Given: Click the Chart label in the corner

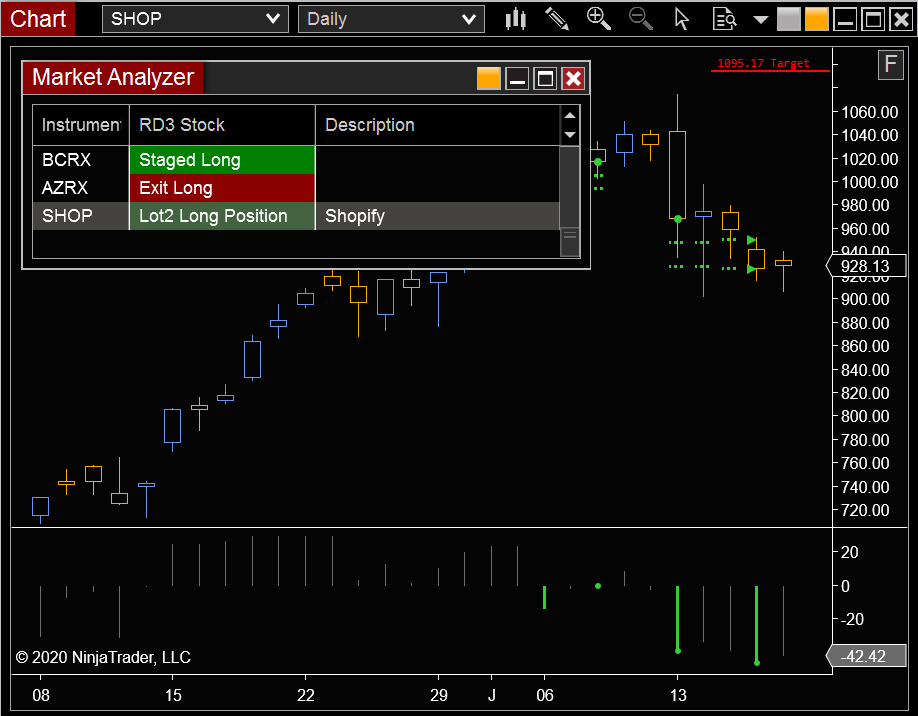Looking at the screenshot, I should tap(37, 18).
